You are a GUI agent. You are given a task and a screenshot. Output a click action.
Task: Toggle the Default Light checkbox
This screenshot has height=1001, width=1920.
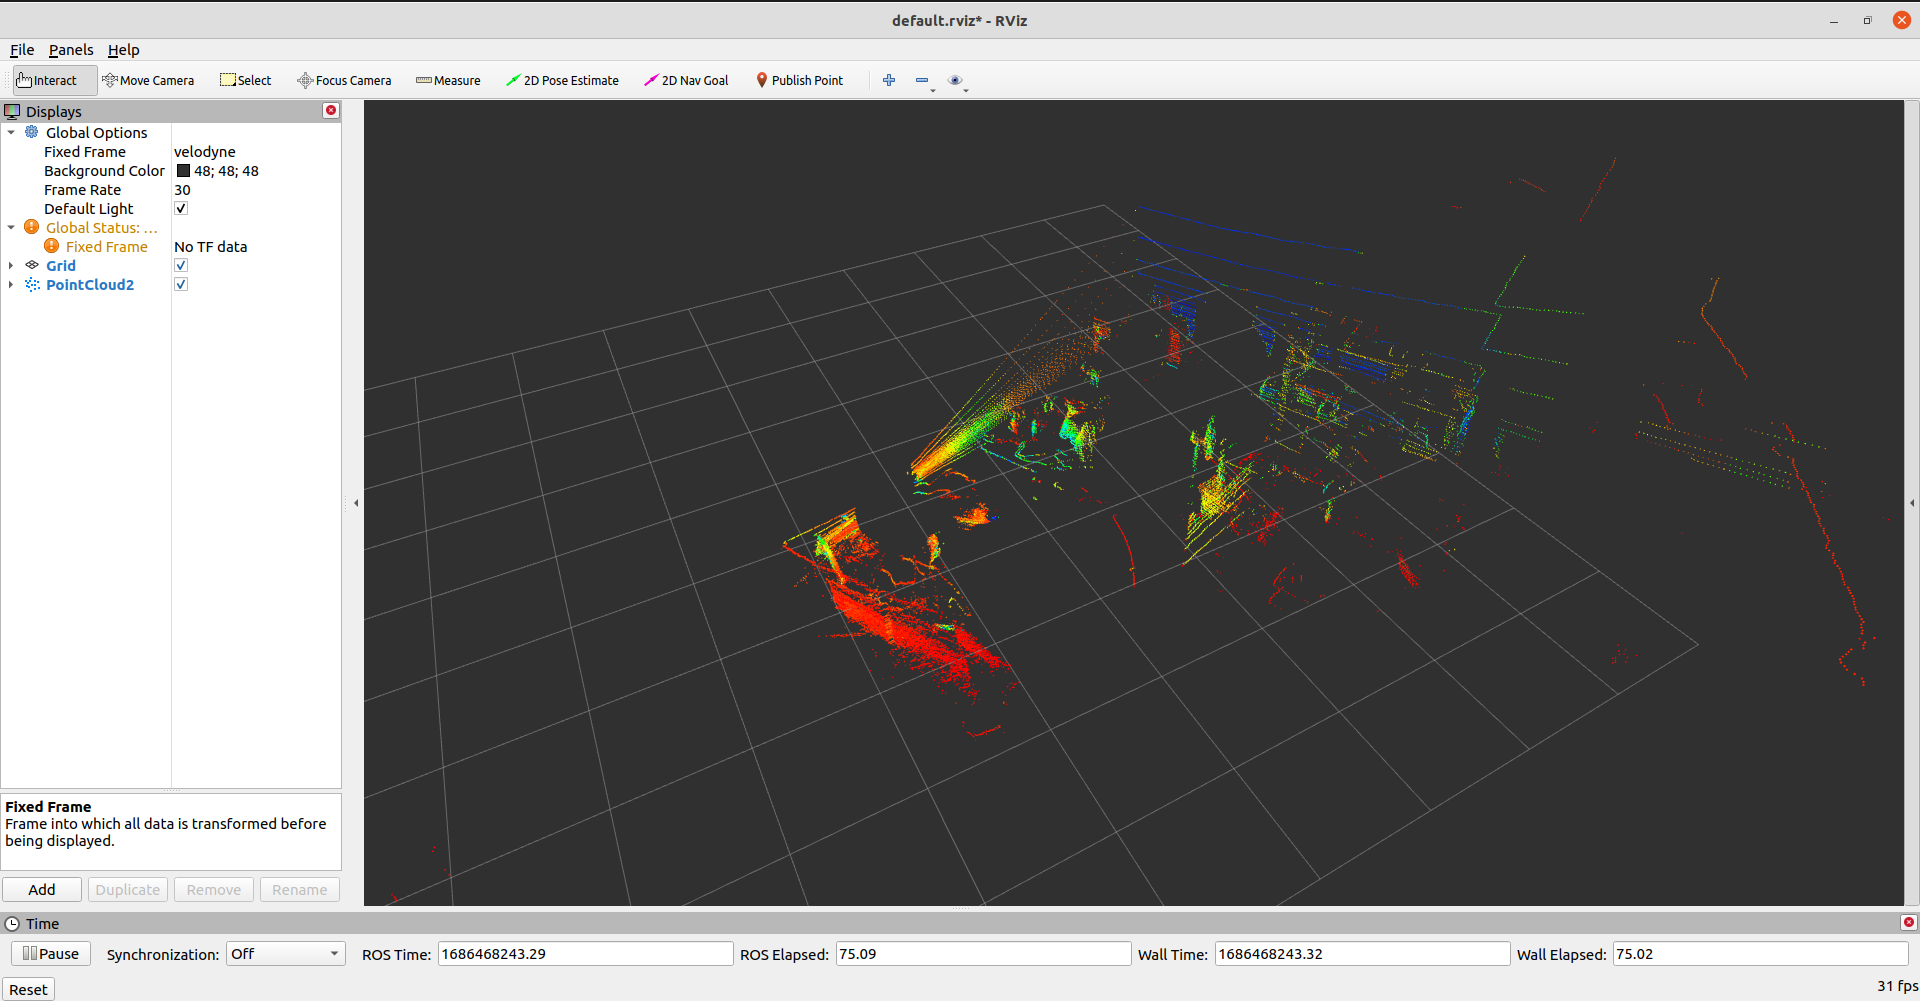tap(181, 208)
